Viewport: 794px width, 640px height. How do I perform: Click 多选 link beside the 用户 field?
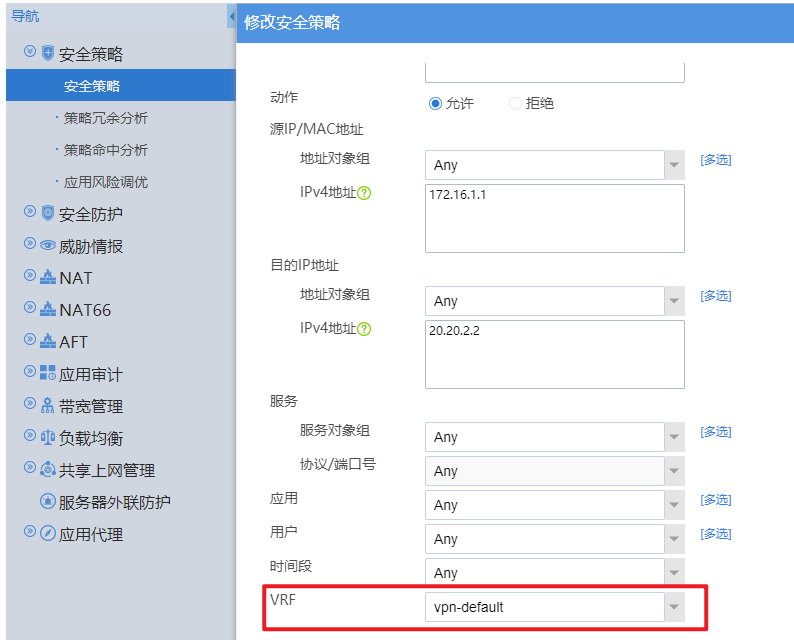point(715,534)
